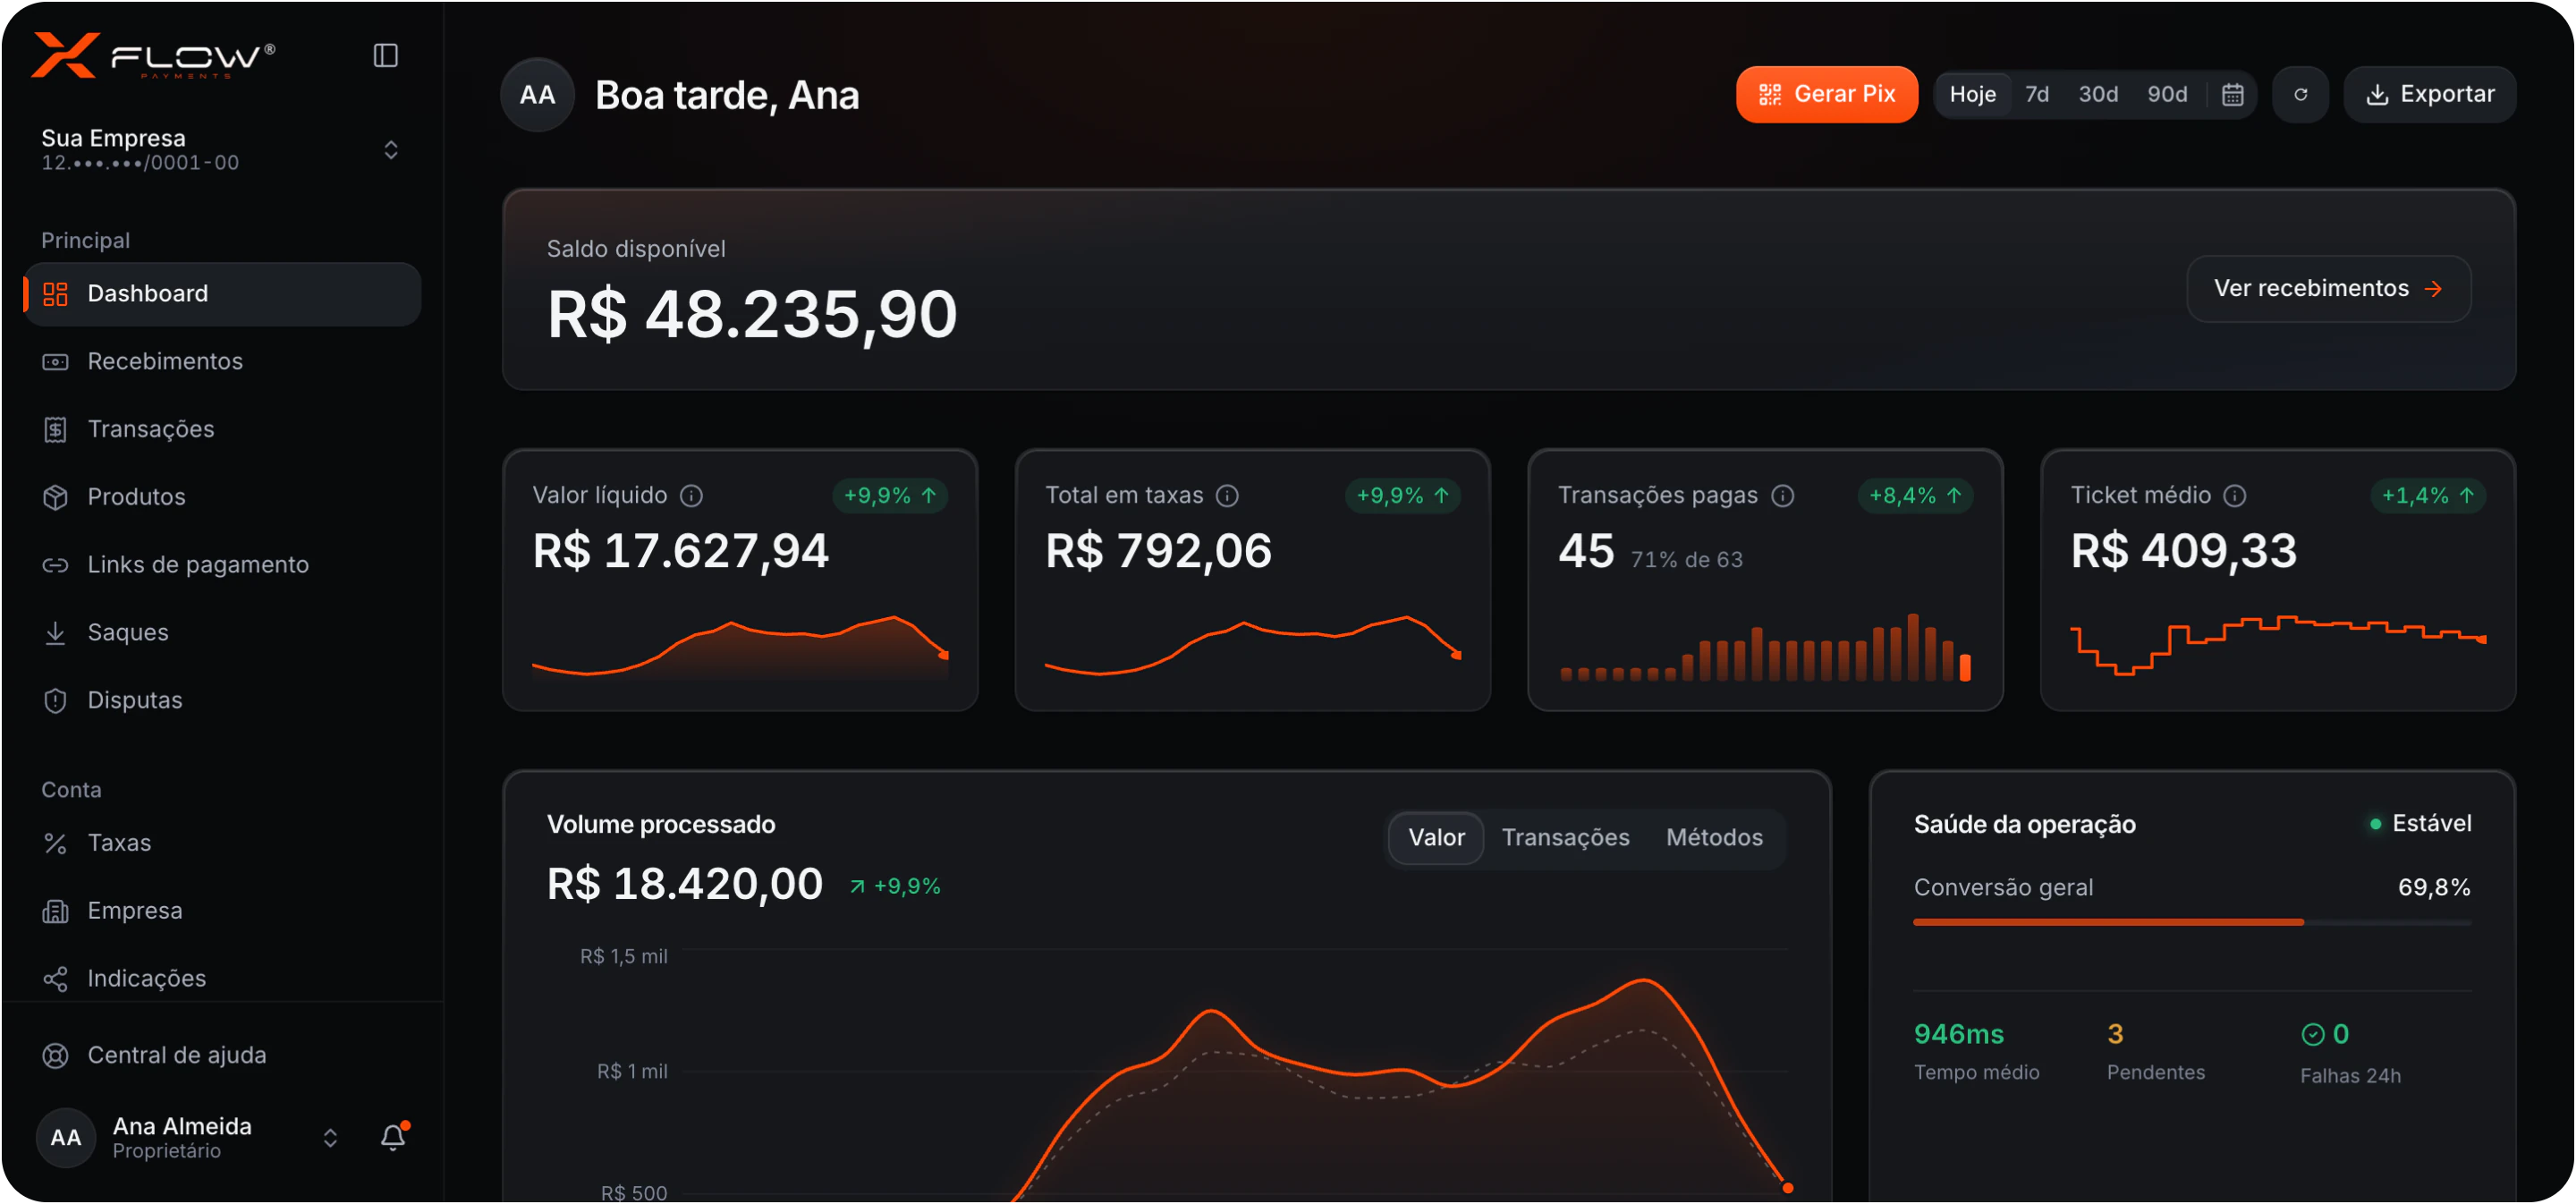2576x1204 pixels.
Task: Open Links de pagamento page
Action: click(x=222, y=565)
